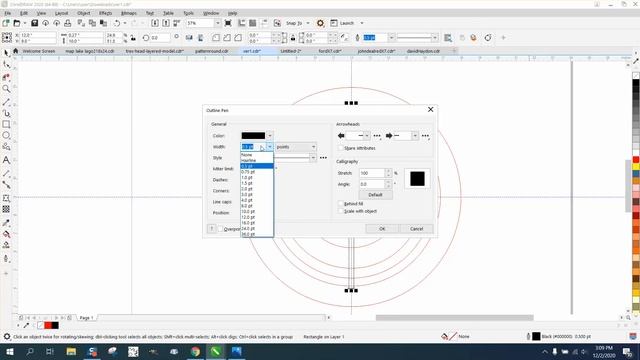640x360 pixels.
Task: Expand the Snap To dropdown
Action: coord(308,23)
